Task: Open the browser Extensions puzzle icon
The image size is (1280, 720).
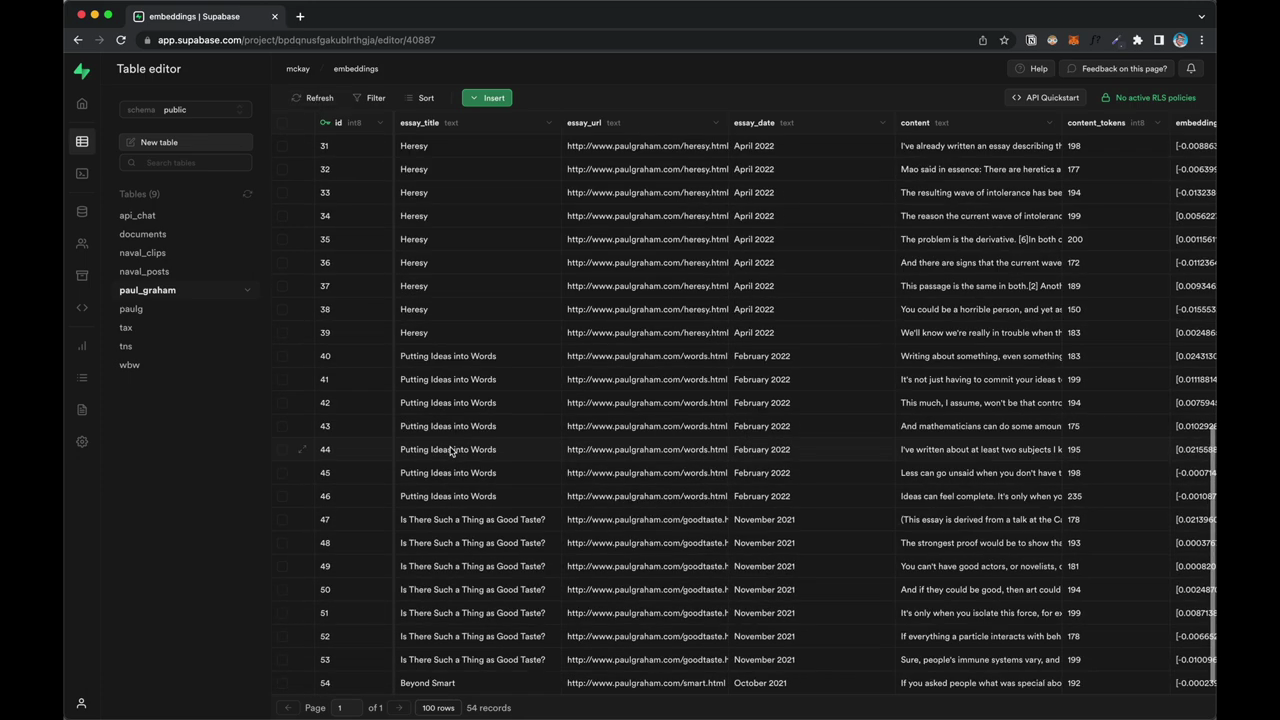Action: 1137,40
